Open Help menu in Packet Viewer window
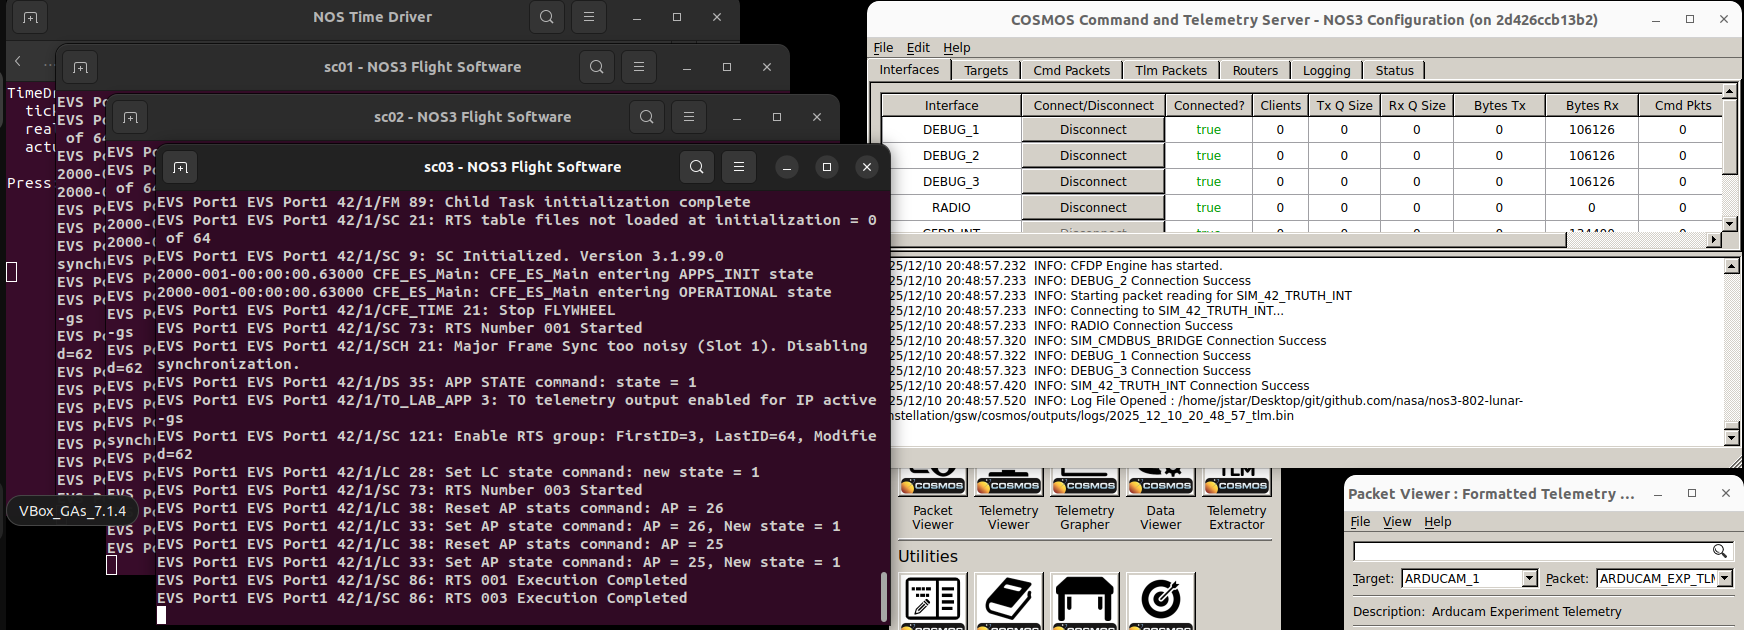The width and height of the screenshot is (1744, 630). coord(1438,522)
